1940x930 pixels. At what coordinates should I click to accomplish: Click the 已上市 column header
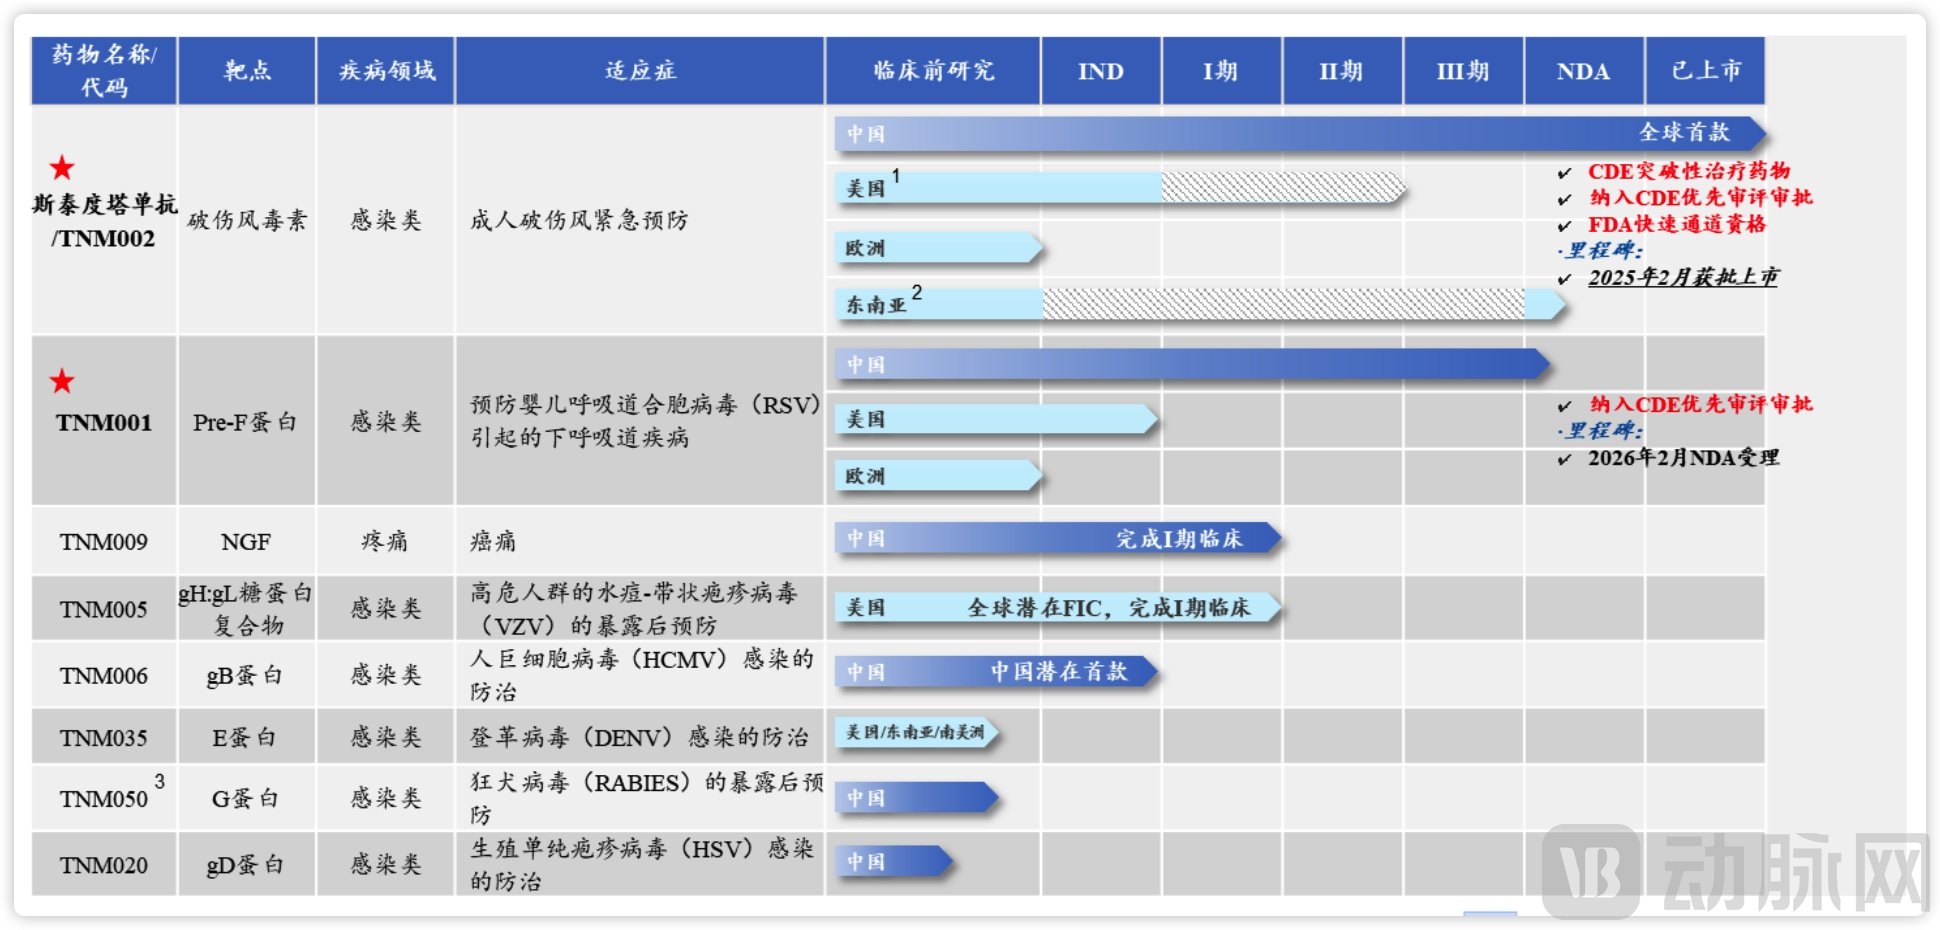pos(1705,71)
